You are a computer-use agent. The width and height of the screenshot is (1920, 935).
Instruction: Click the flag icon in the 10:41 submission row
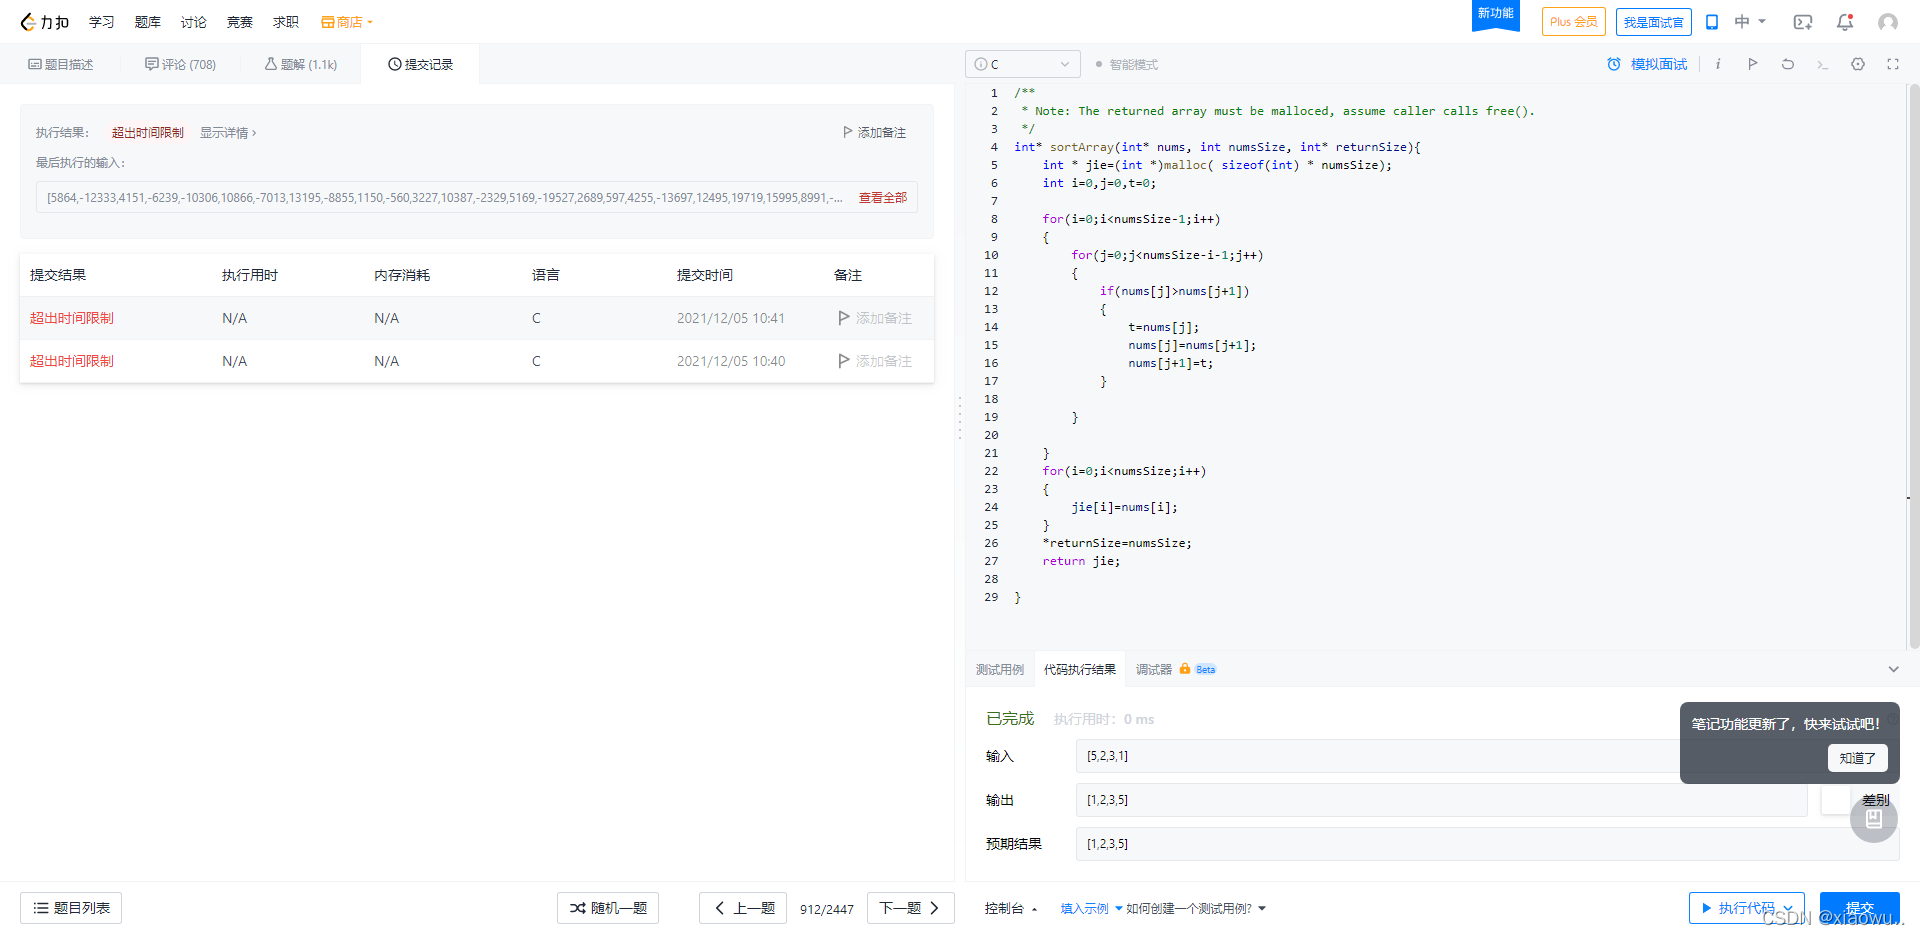(x=844, y=318)
